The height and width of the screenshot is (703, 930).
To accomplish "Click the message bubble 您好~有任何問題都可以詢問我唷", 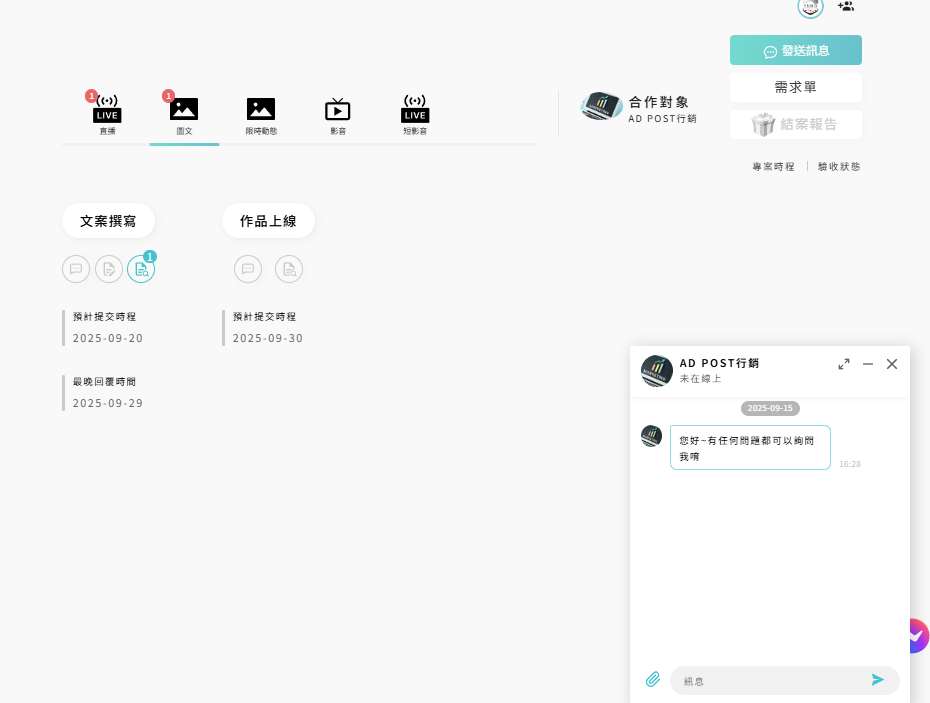I will click(750, 447).
